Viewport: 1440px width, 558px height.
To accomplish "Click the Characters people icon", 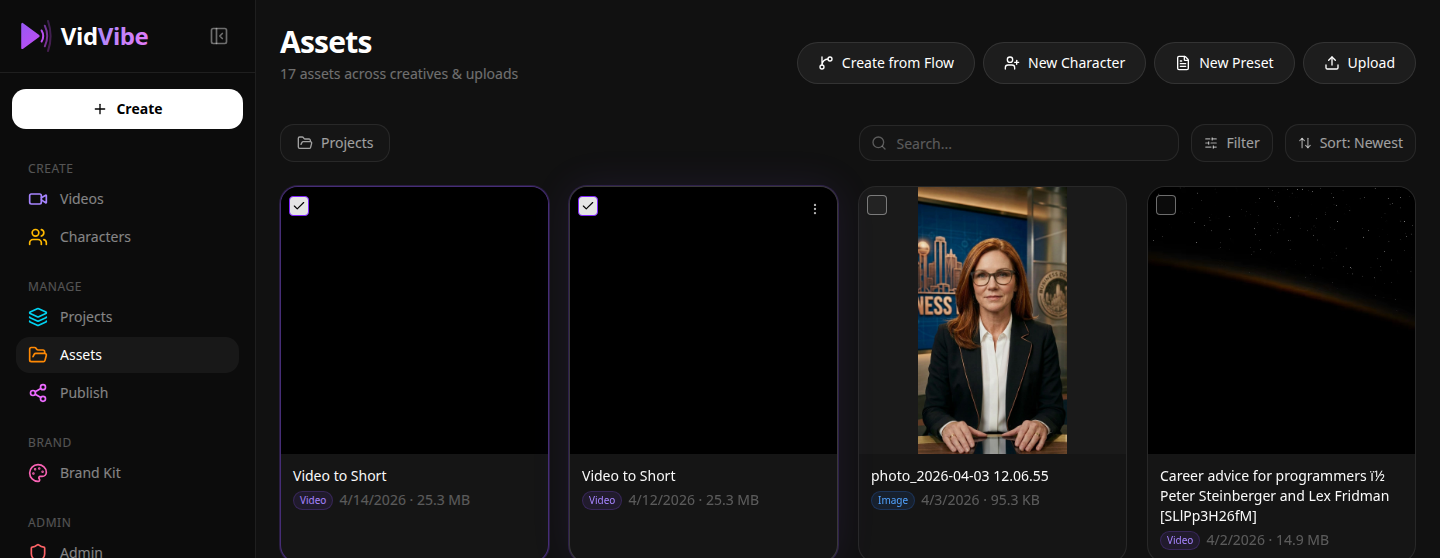I will pos(38,237).
